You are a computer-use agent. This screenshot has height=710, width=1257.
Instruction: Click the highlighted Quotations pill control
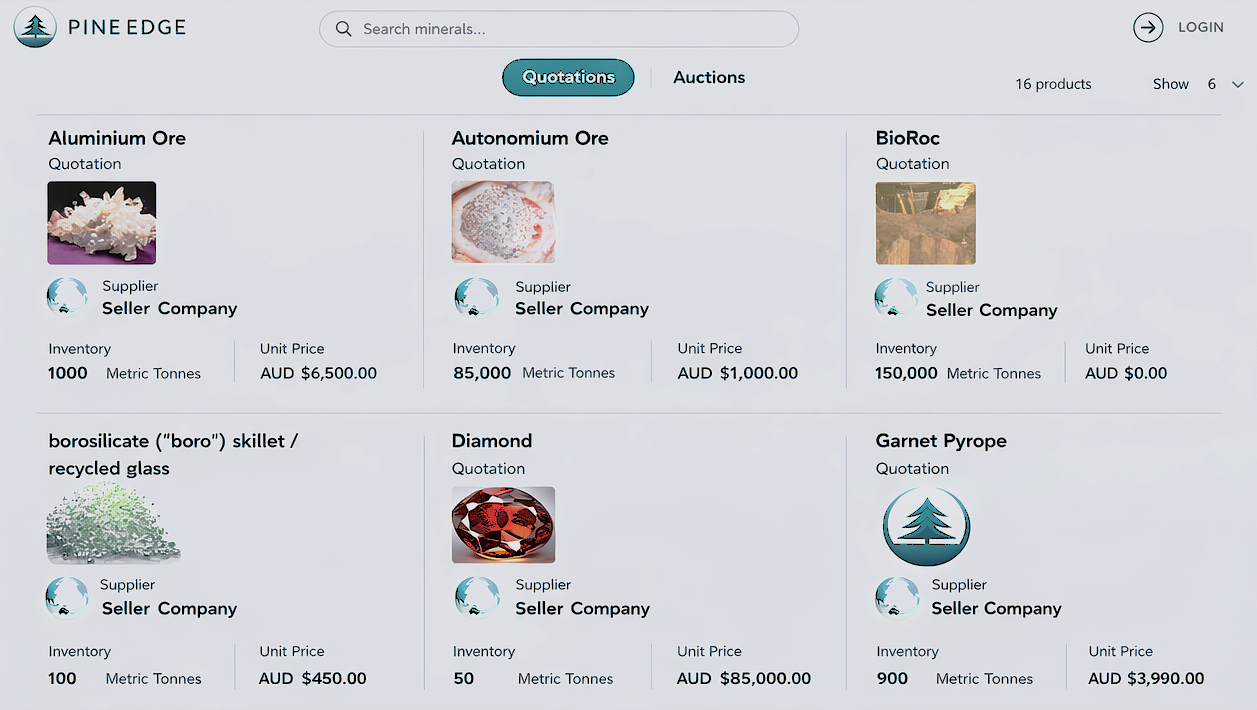click(568, 77)
